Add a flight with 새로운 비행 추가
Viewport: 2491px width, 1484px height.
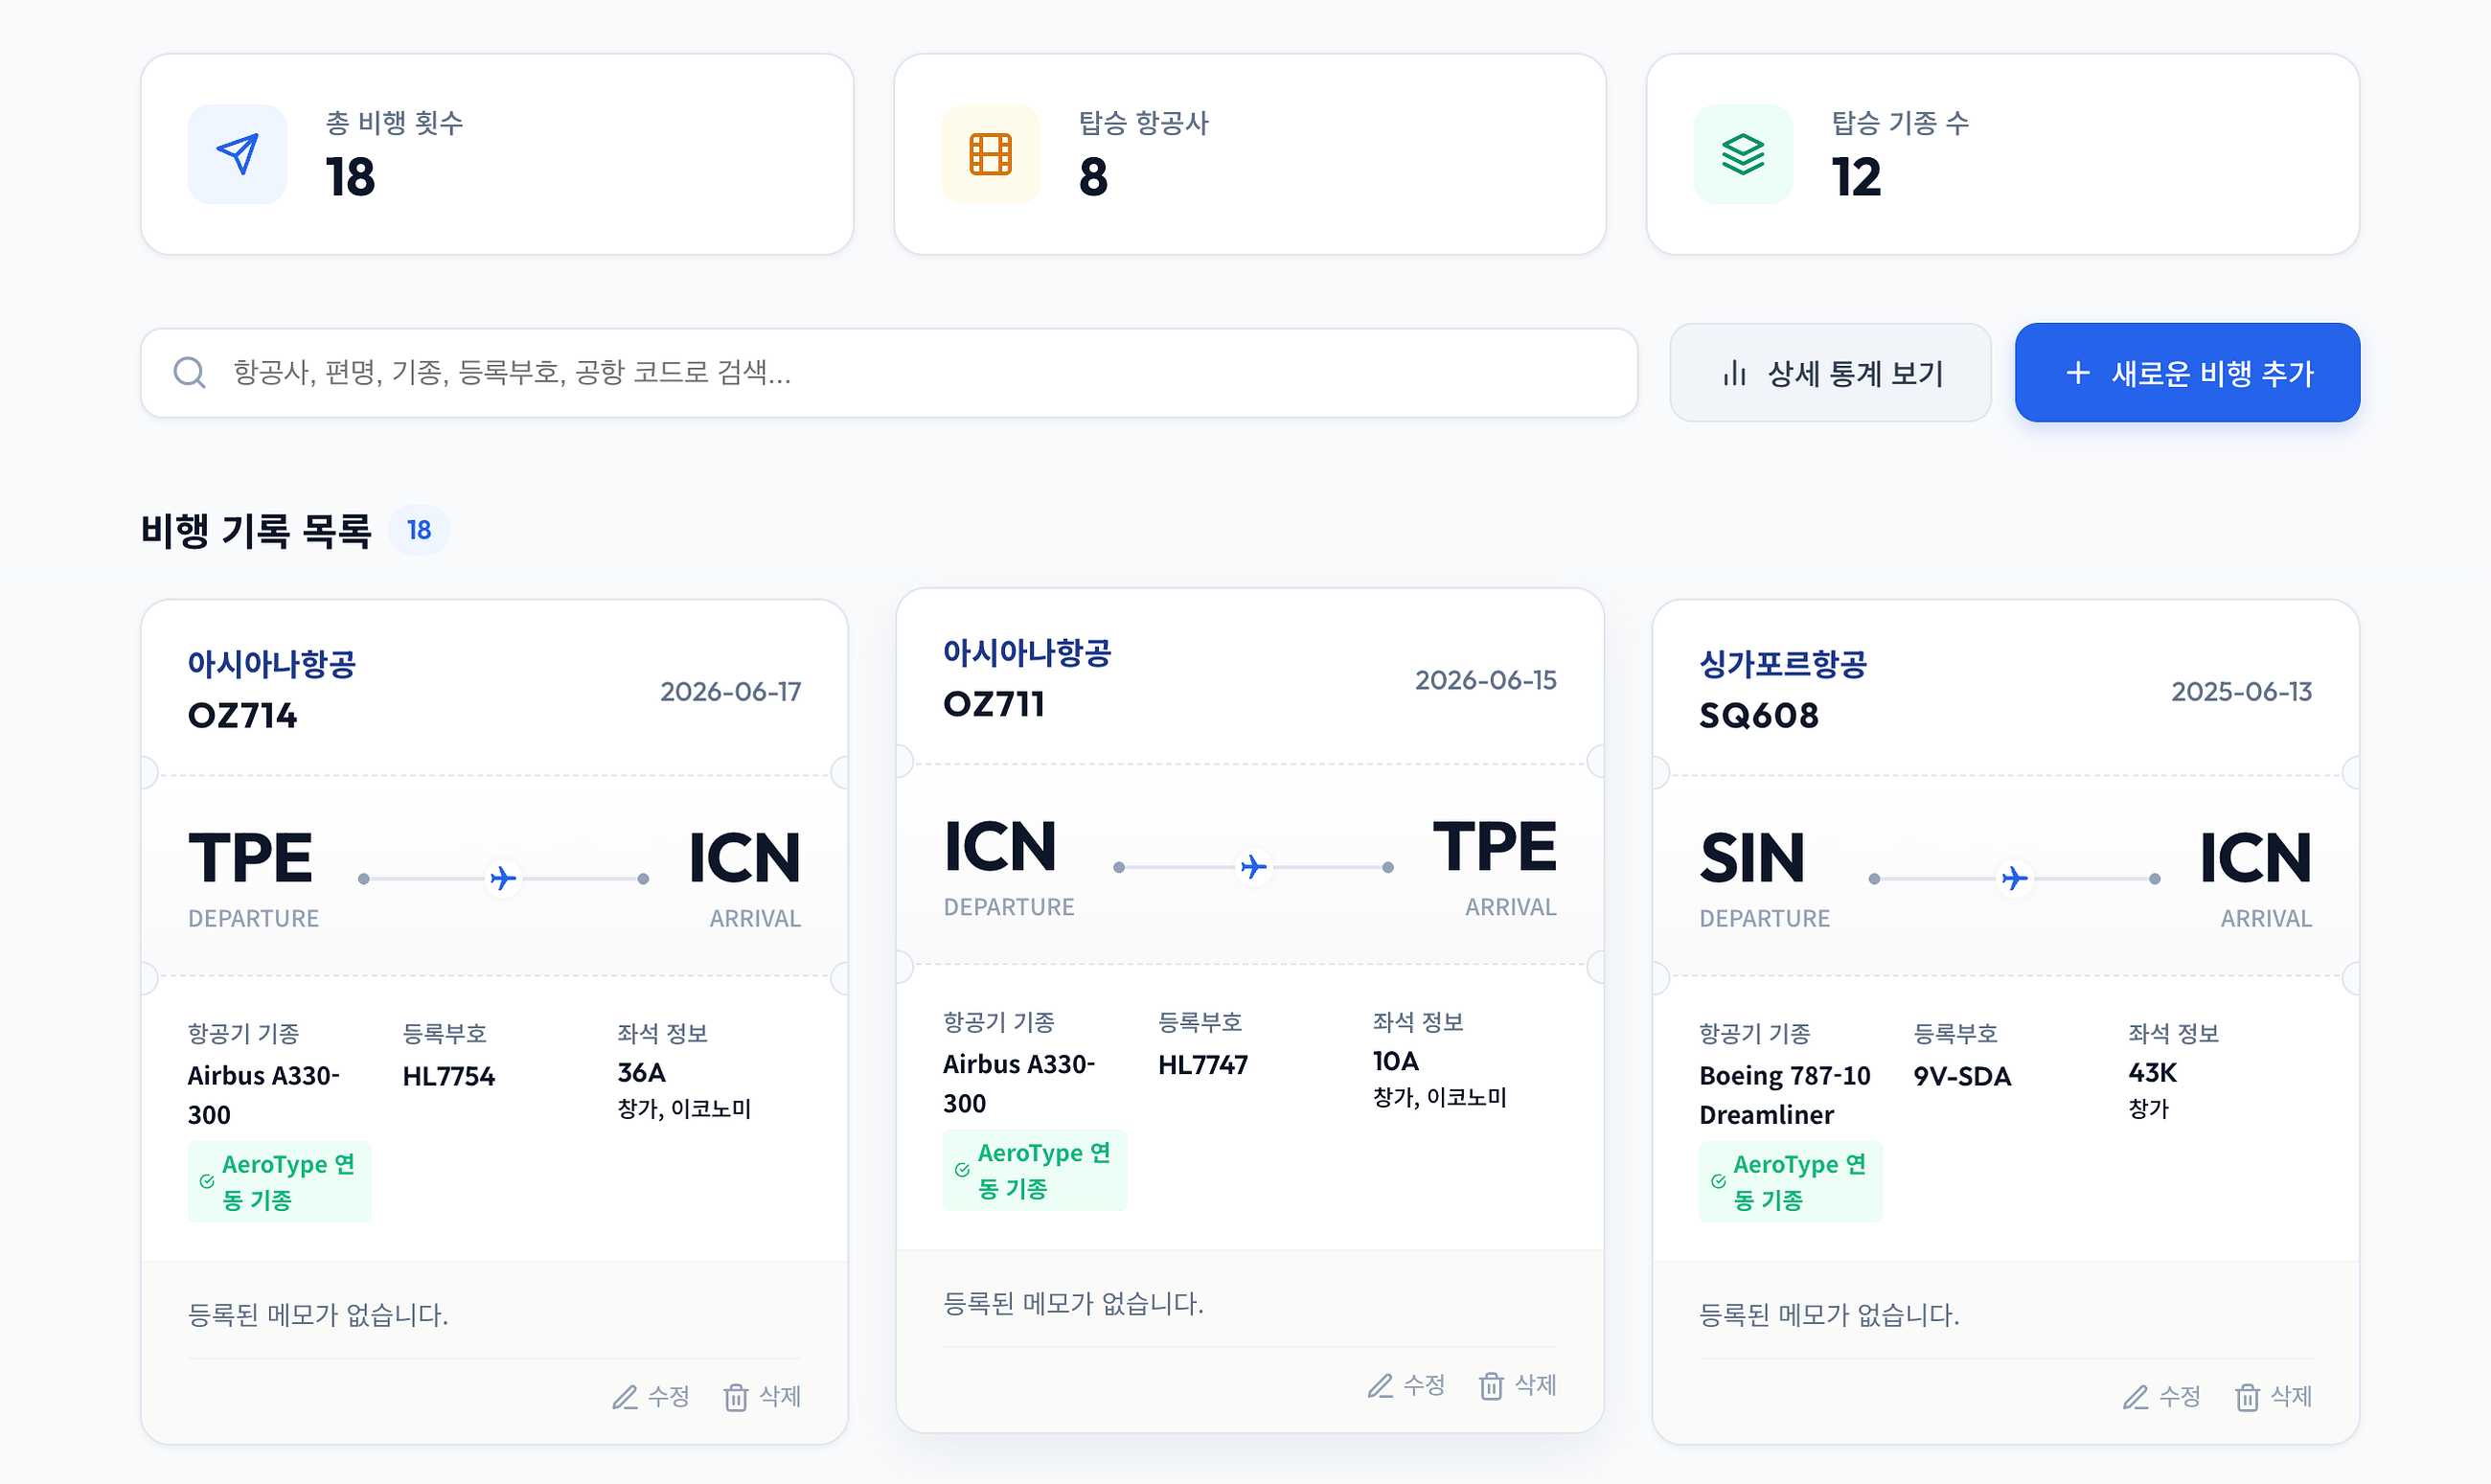(2187, 373)
